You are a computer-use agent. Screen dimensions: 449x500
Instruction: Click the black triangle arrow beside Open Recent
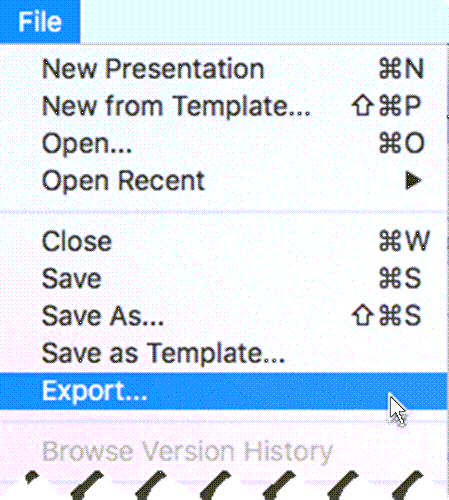413,181
